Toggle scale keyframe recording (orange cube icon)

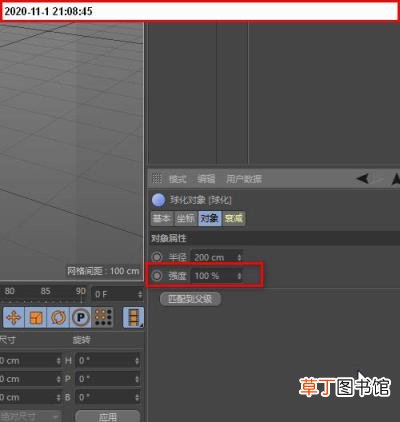(x=36, y=317)
